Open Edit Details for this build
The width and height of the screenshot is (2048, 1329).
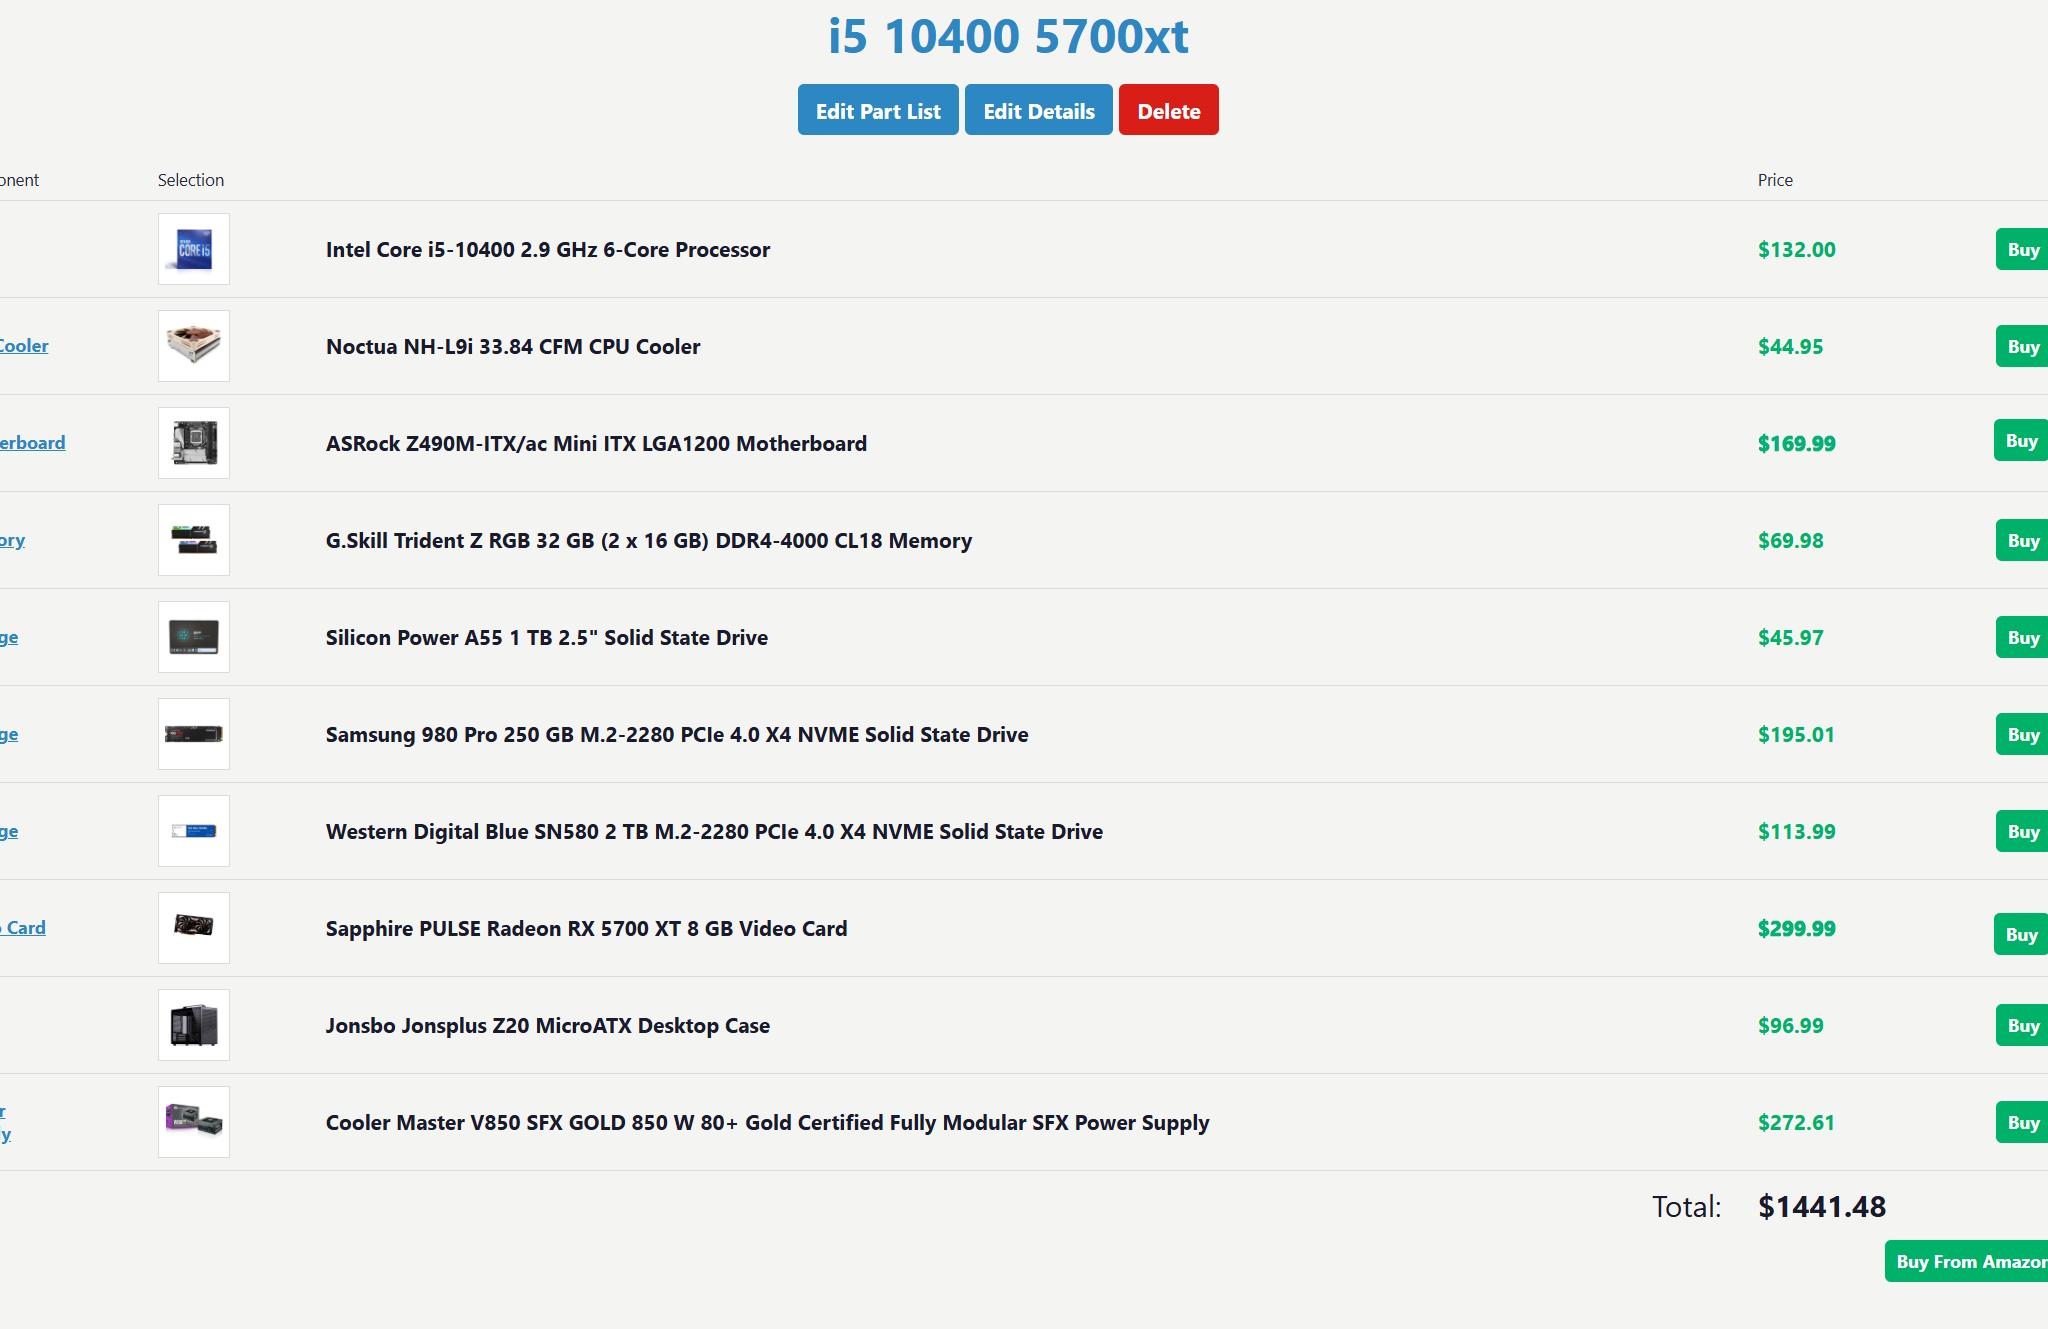pyautogui.click(x=1039, y=110)
